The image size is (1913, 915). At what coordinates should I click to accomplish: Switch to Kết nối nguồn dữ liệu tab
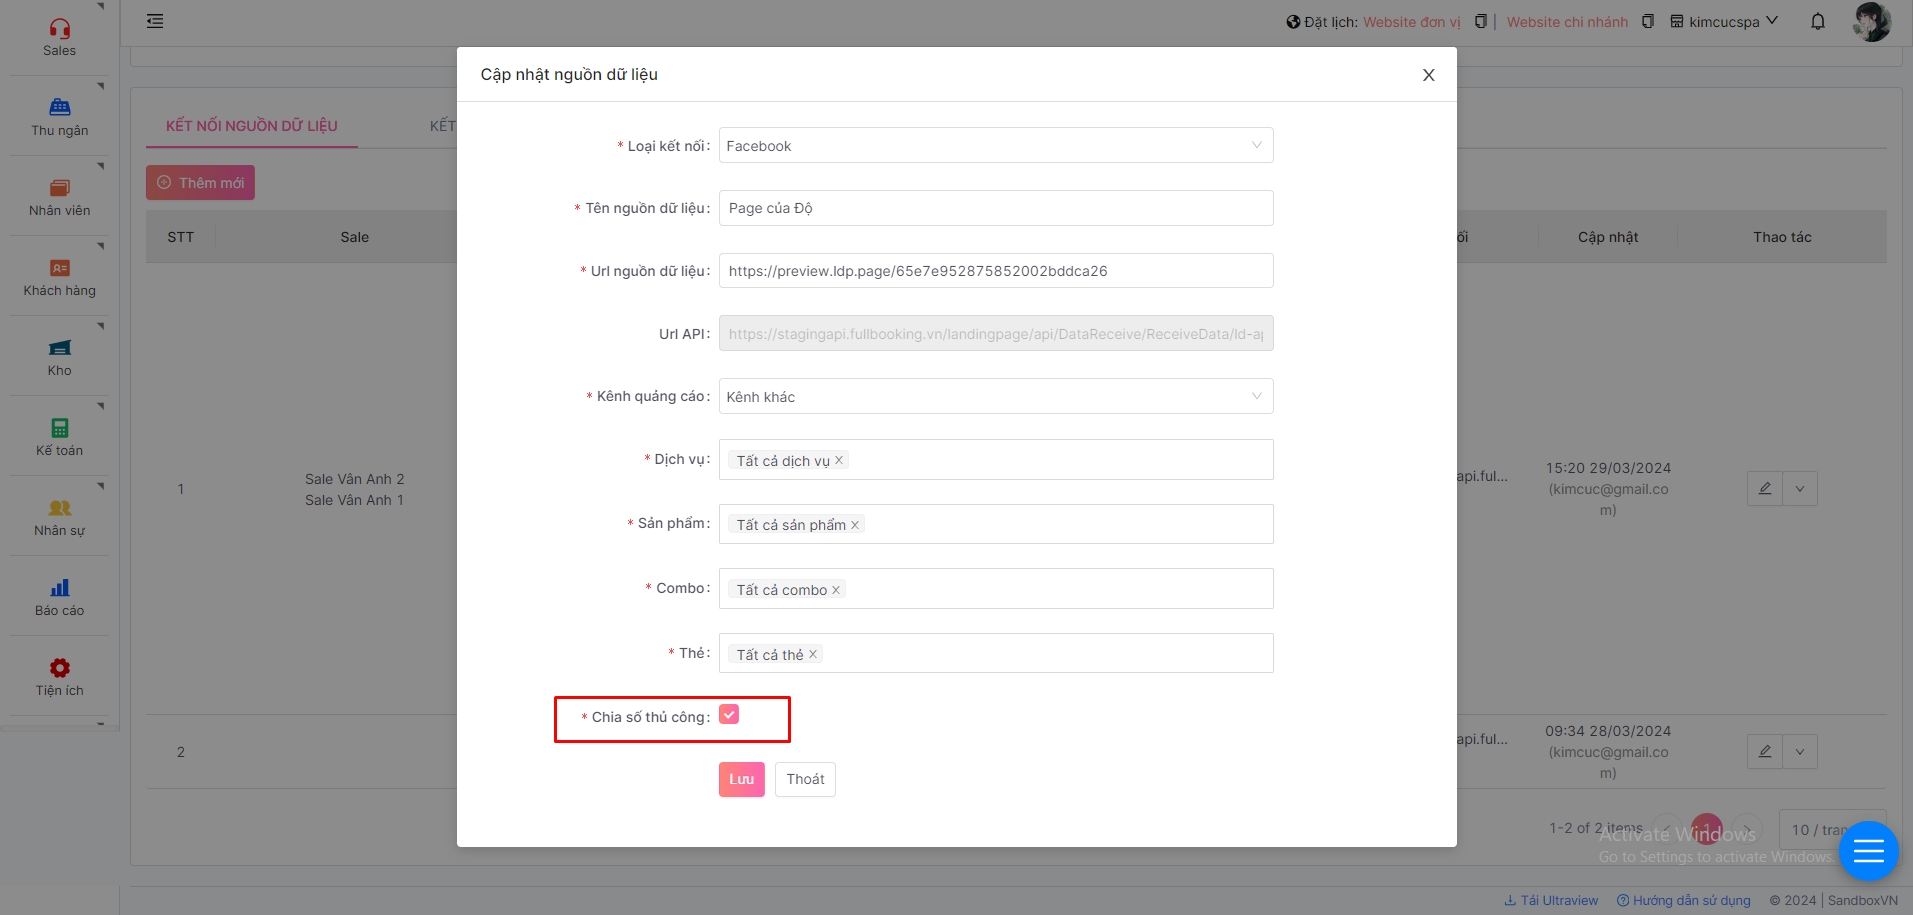tap(251, 126)
